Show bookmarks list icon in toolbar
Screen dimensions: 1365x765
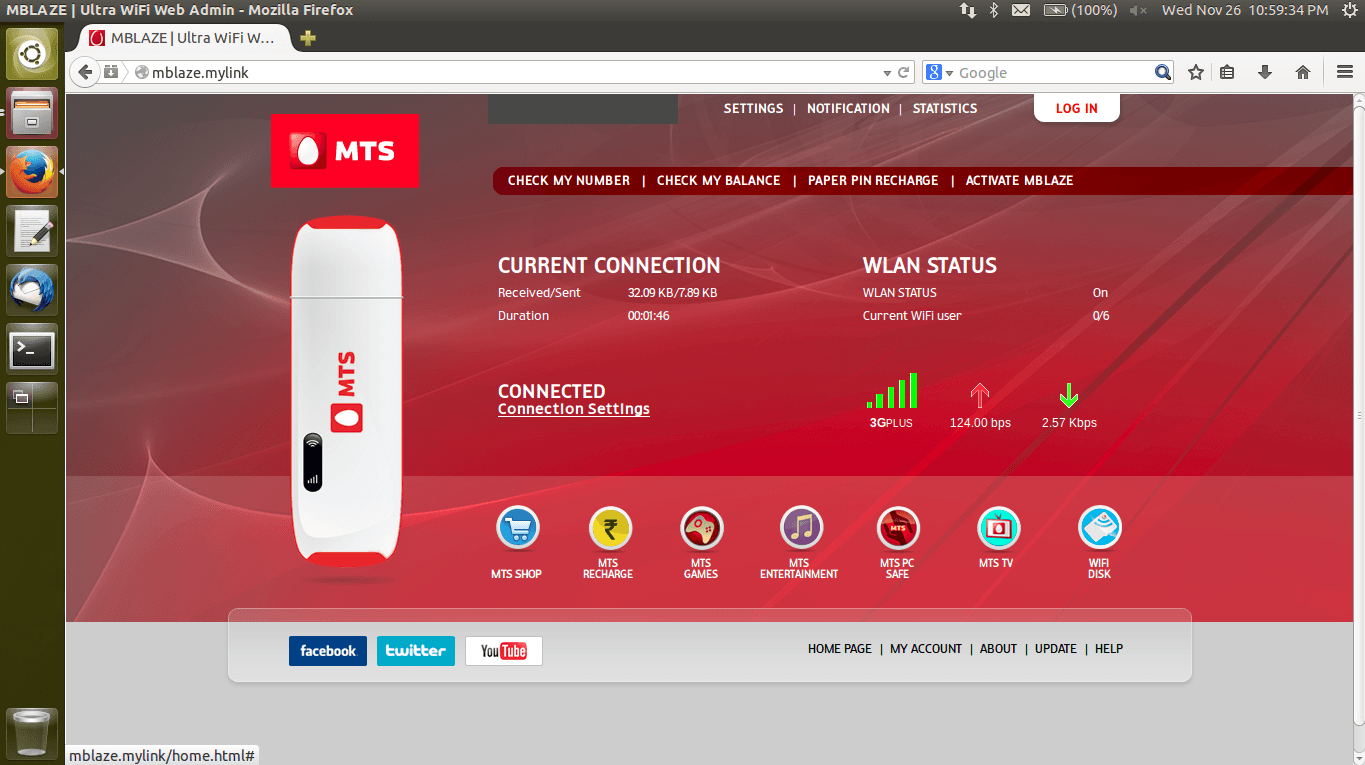pos(1228,72)
